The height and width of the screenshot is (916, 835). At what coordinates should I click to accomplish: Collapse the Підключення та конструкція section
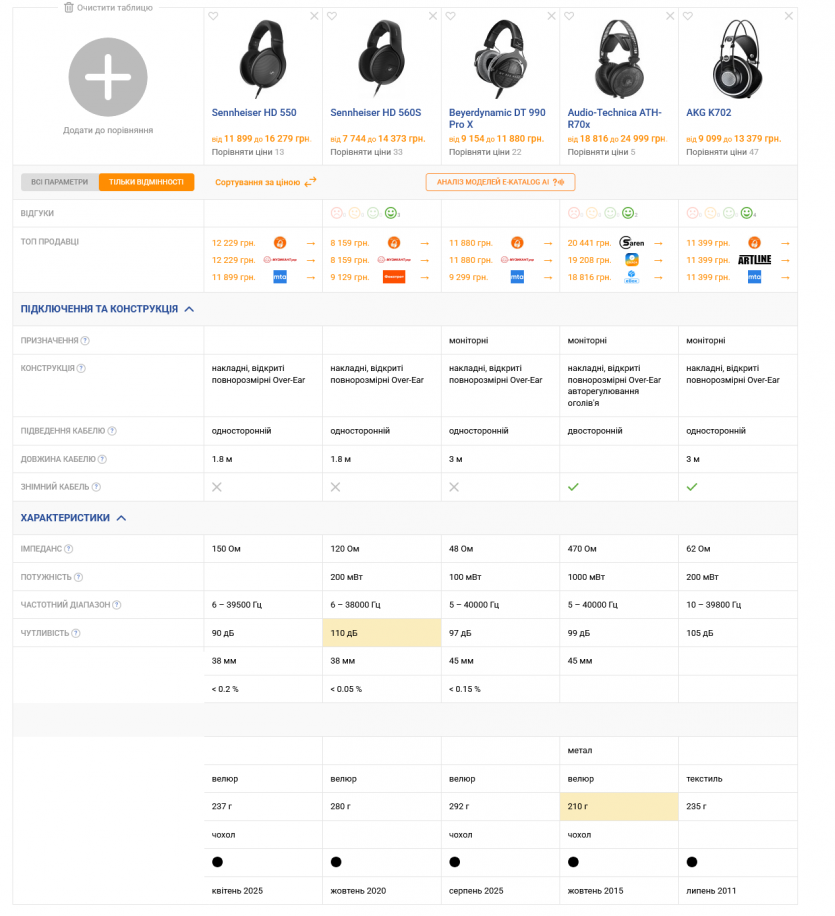tap(189, 309)
